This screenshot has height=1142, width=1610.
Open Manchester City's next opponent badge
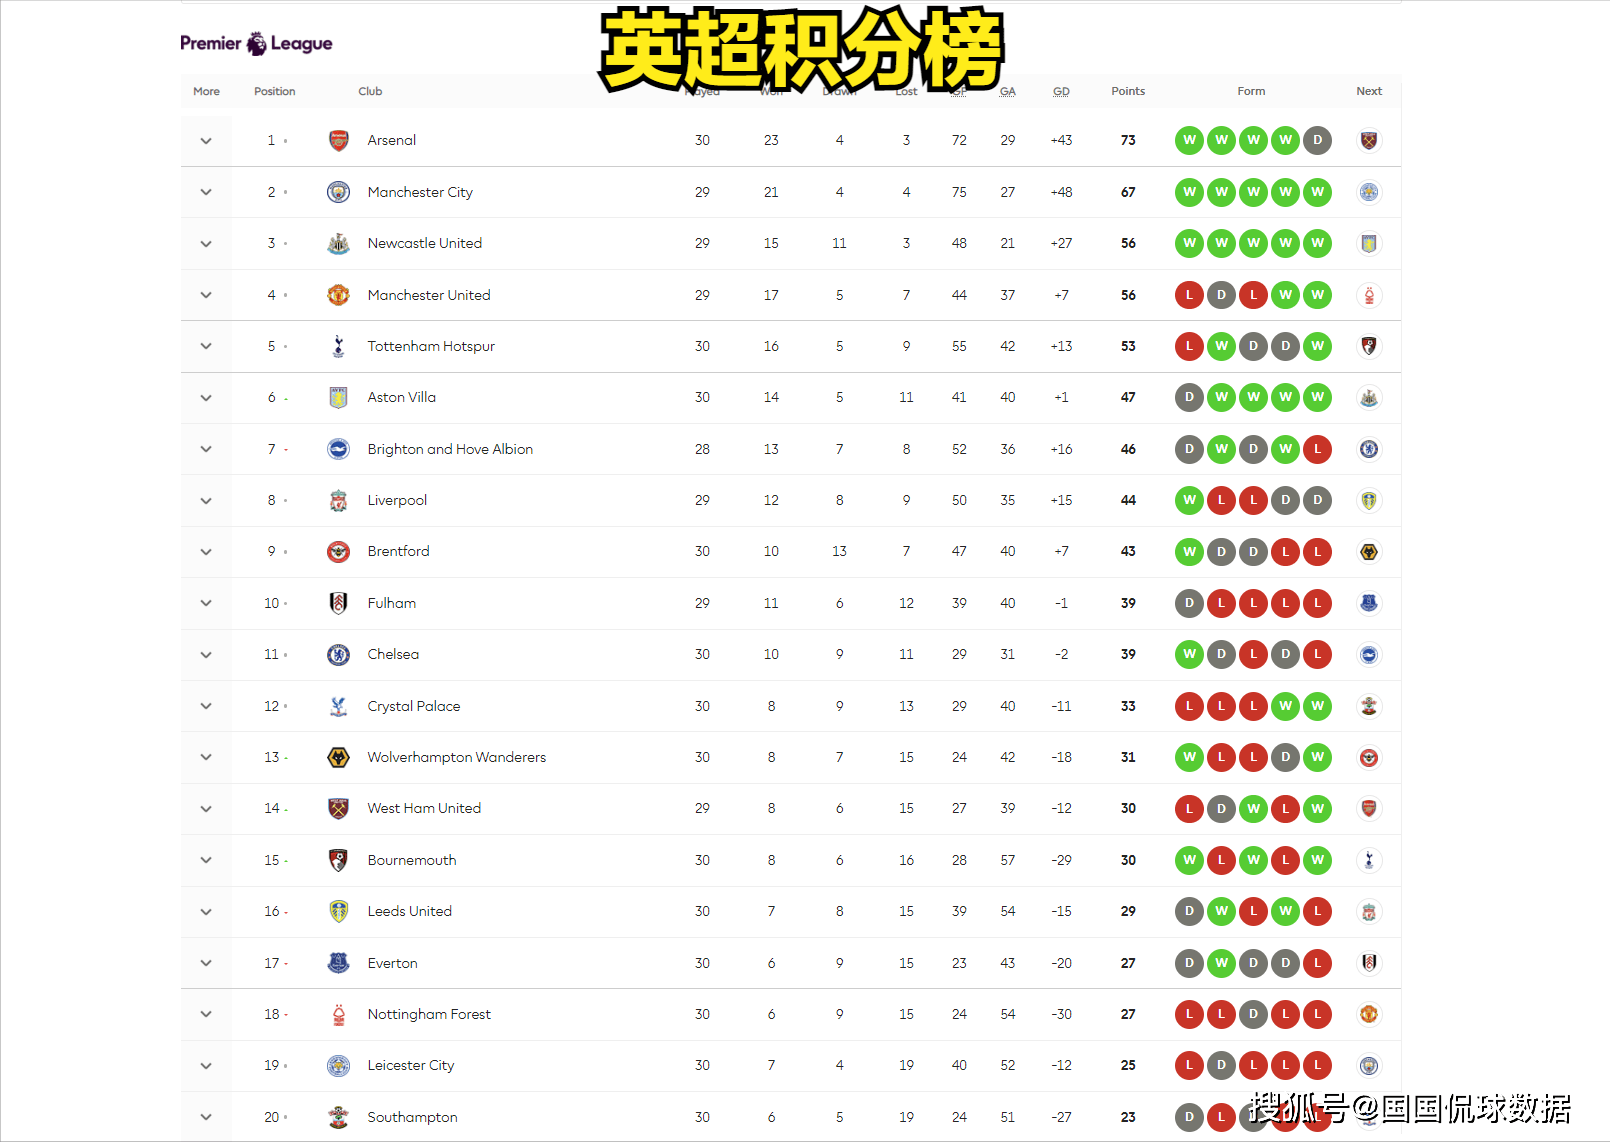point(1369,192)
